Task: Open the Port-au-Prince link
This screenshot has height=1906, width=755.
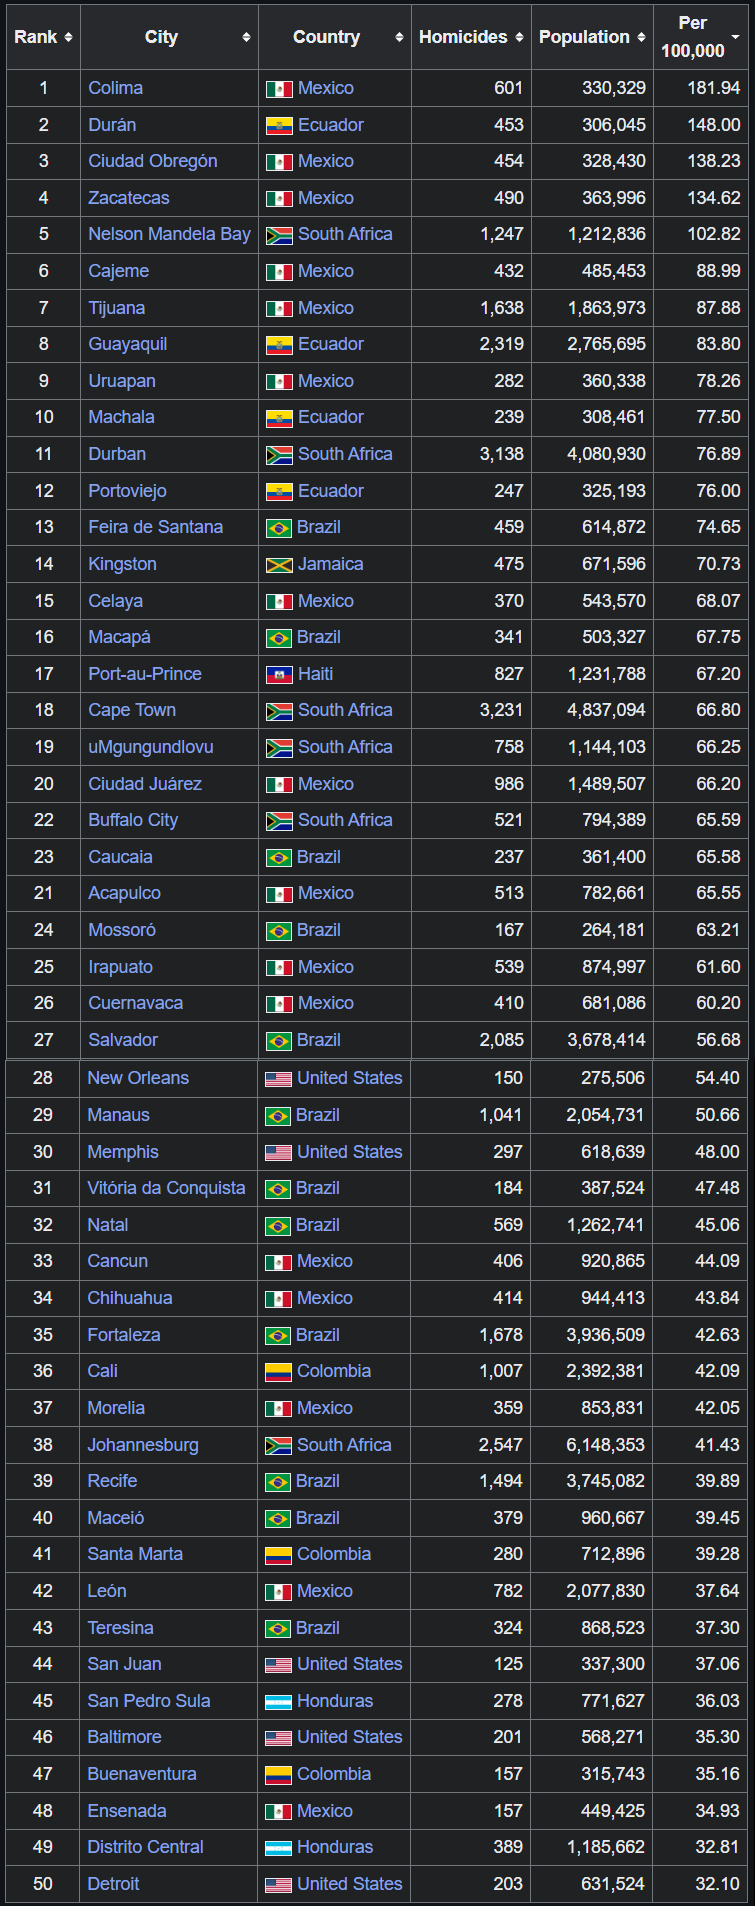Action: tap(145, 674)
